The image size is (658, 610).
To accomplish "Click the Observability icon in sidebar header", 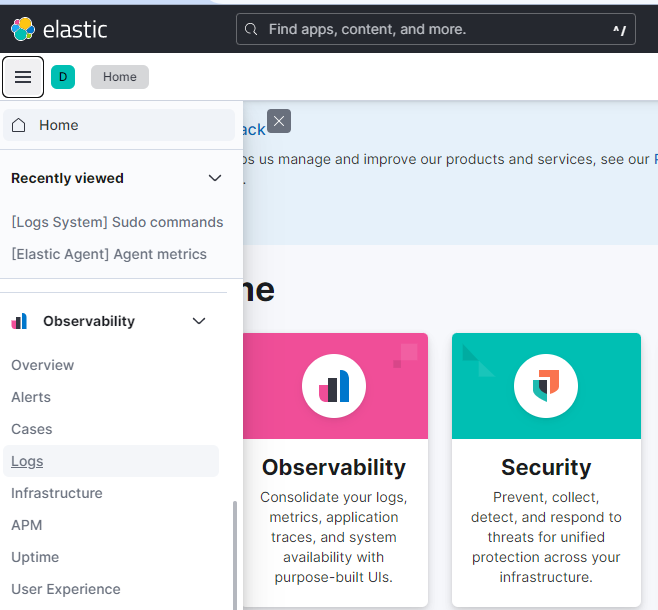I will tap(19, 321).
